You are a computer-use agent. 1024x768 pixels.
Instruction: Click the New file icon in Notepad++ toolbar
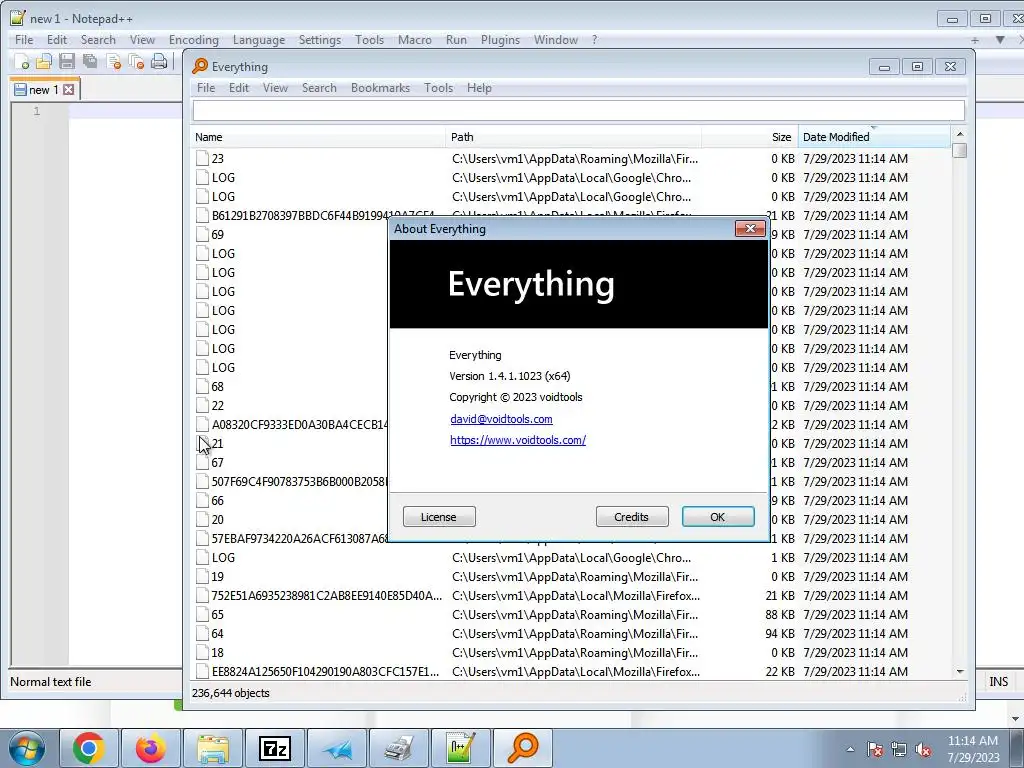click(22, 62)
